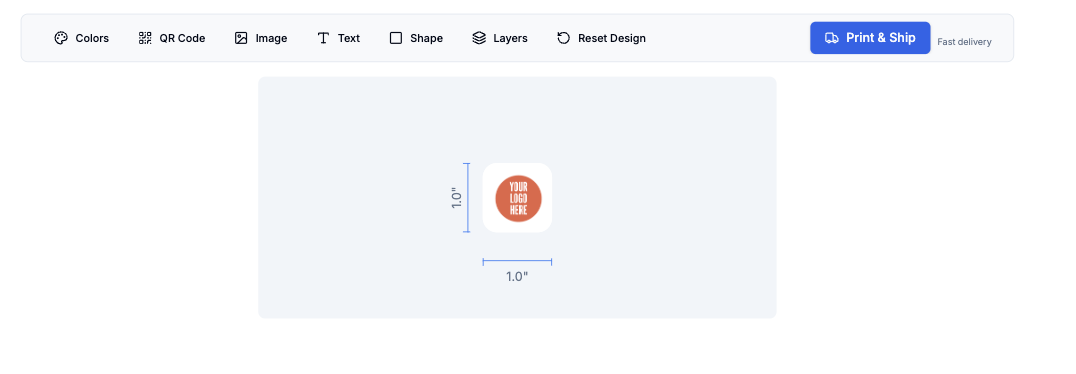The image size is (1076, 374).
Task: Click Reset Design
Action: coord(601,38)
